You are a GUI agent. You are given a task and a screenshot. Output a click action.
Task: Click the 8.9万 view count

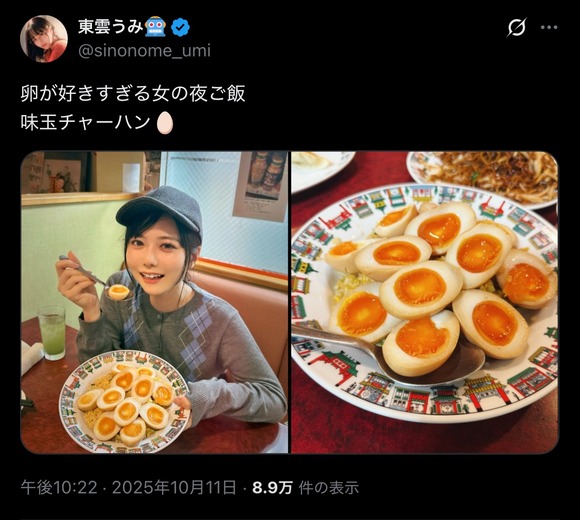pos(272,487)
